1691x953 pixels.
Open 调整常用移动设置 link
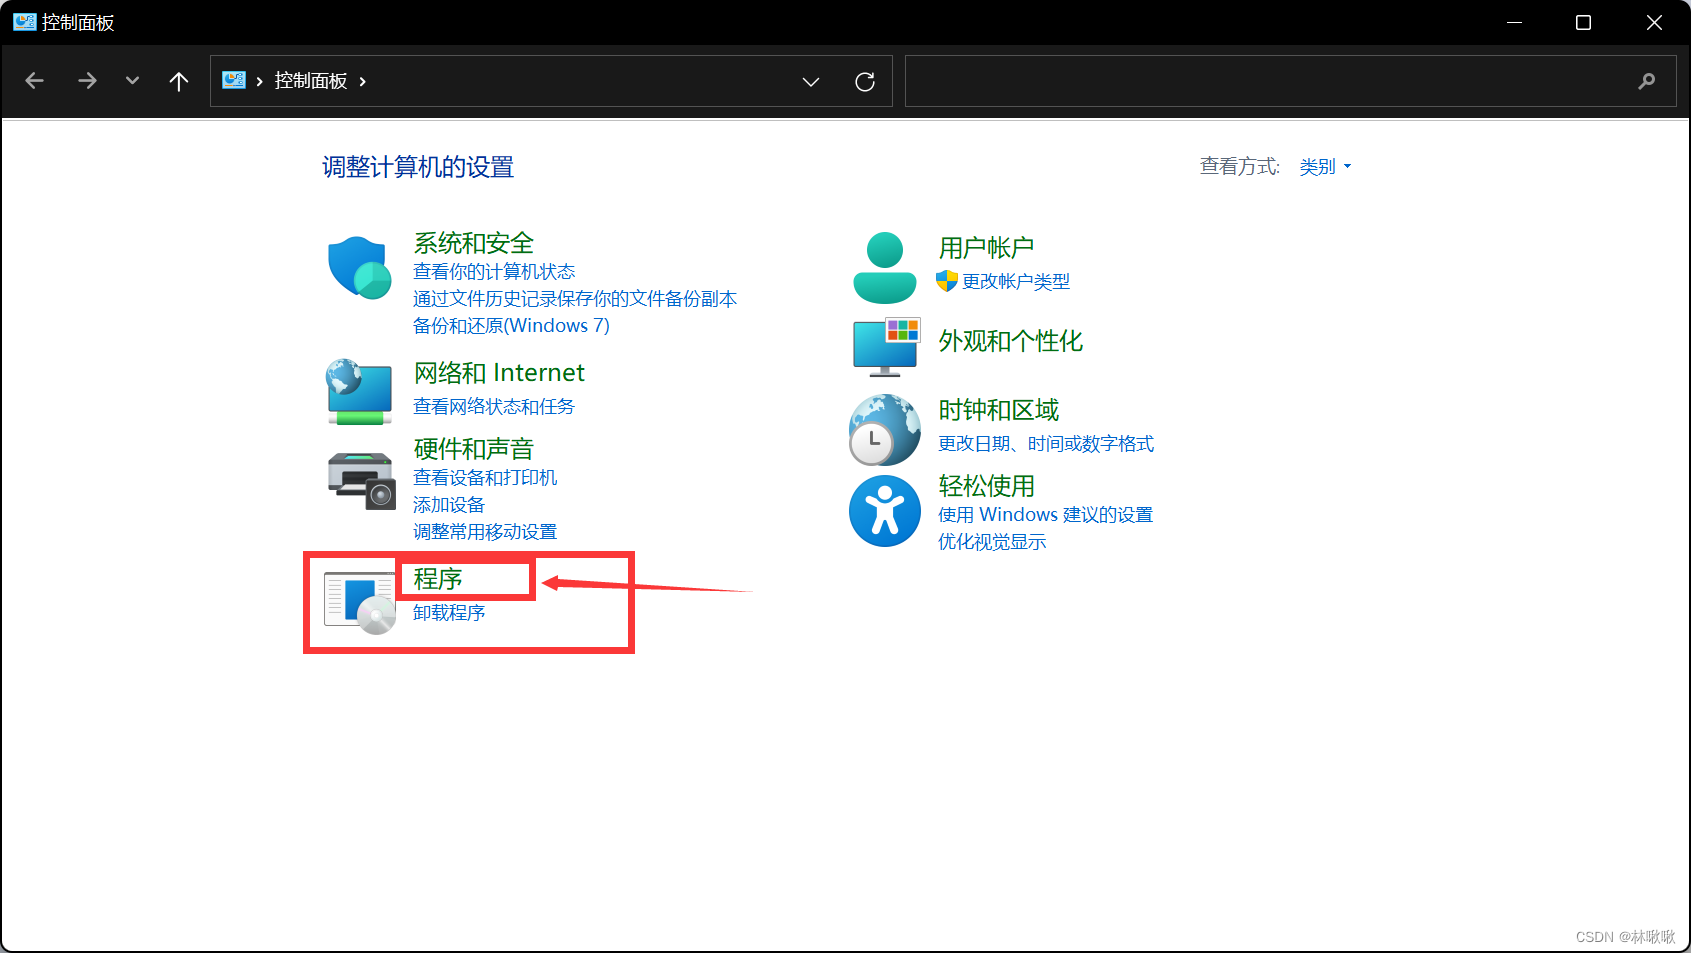tap(485, 532)
